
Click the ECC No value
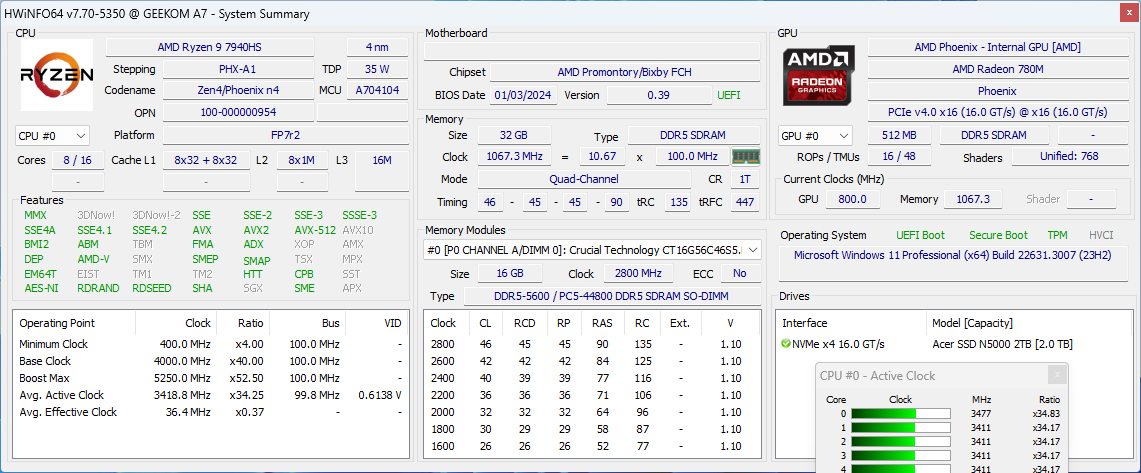(740, 274)
